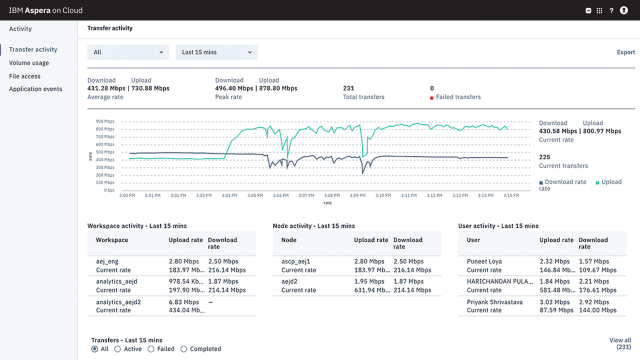Click the Download rate legend square

[541, 182]
